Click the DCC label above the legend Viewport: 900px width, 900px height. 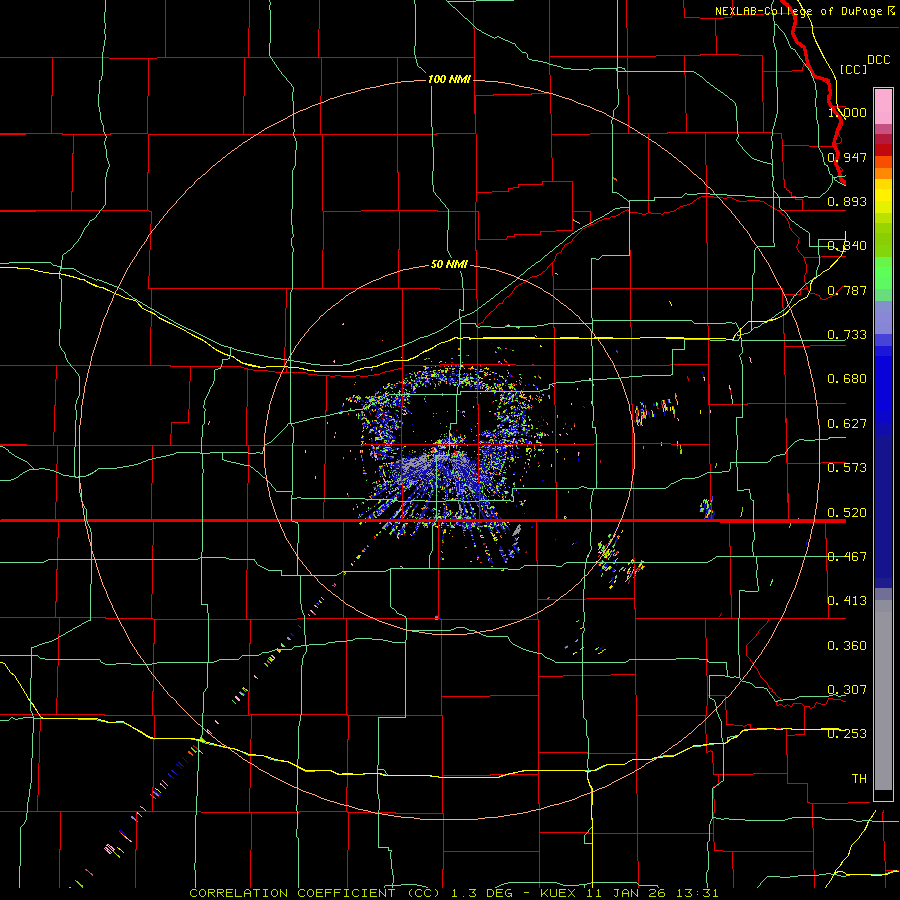(x=878, y=60)
